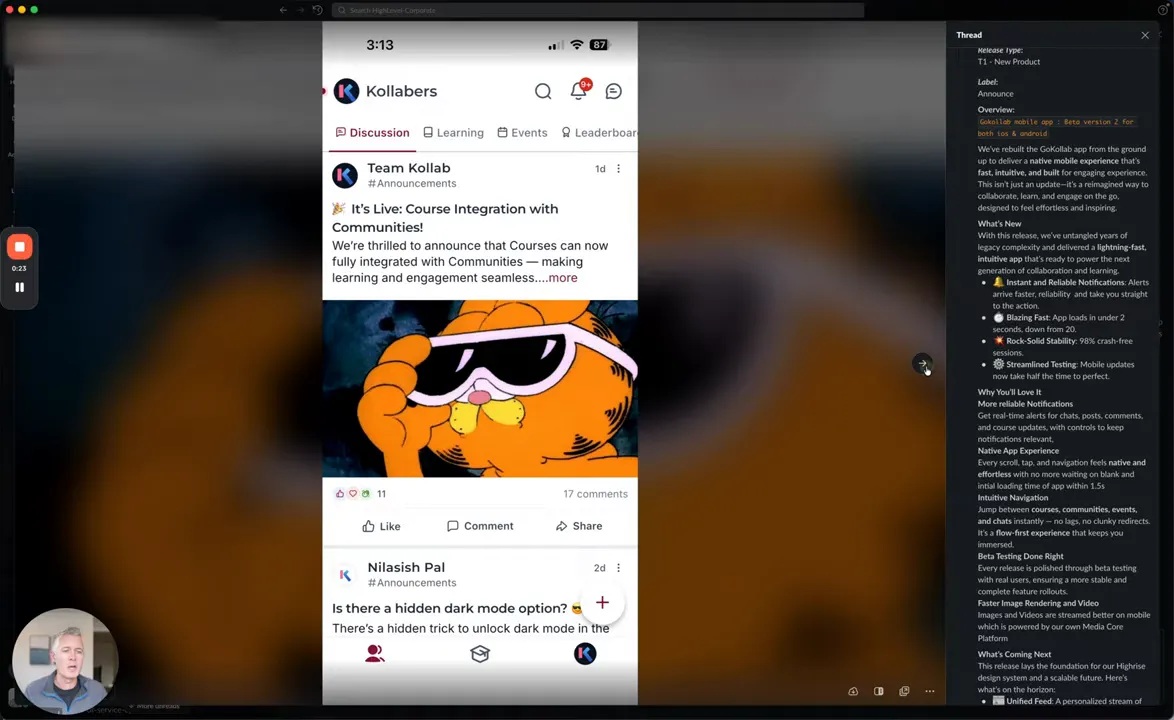The width and height of the screenshot is (1174, 720).
Task: Click #Announcements tag under Nilasish Pal
Action: pos(412,583)
